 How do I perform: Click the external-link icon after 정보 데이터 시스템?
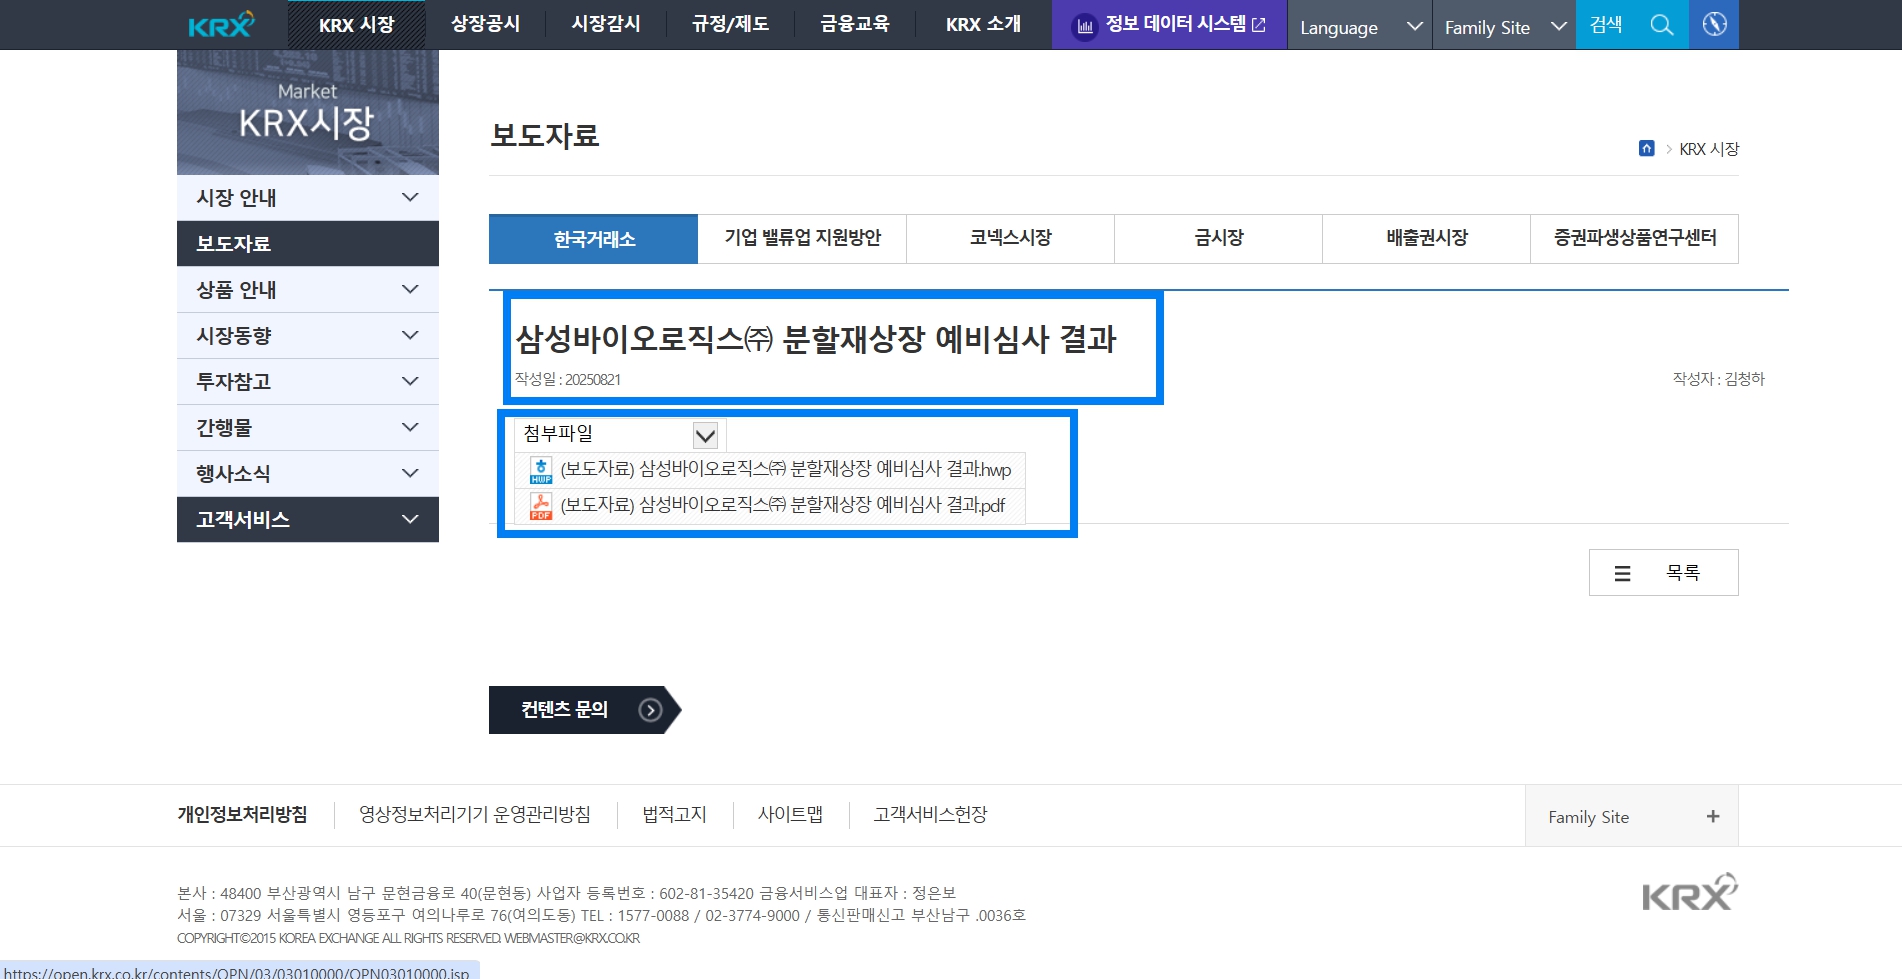[1259, 25]
